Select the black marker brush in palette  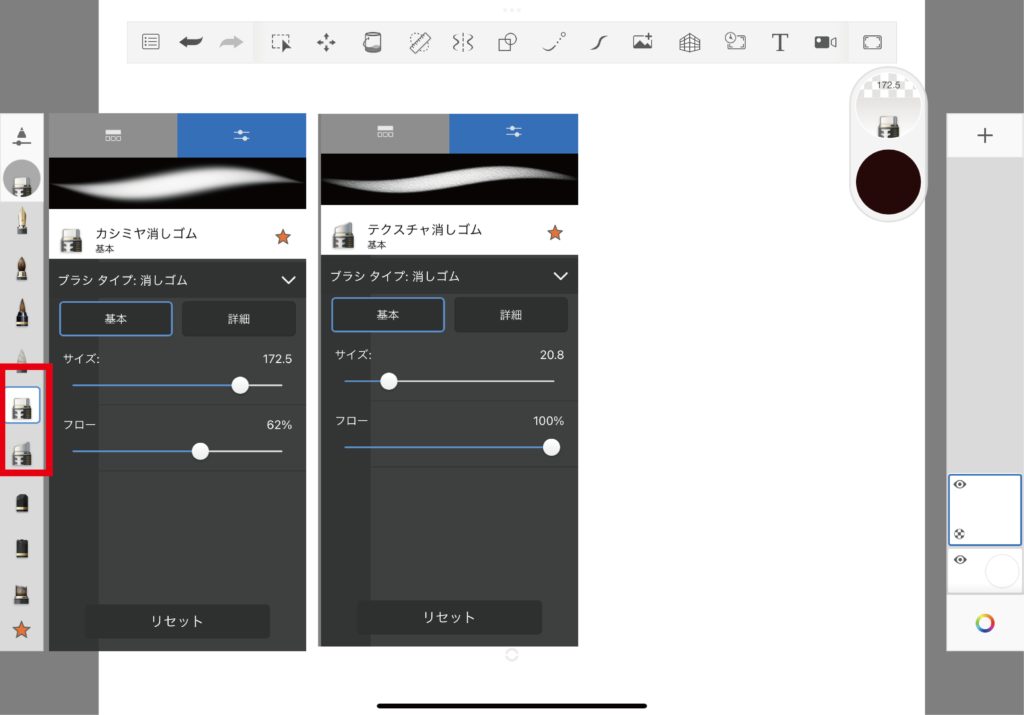(22, 502)
